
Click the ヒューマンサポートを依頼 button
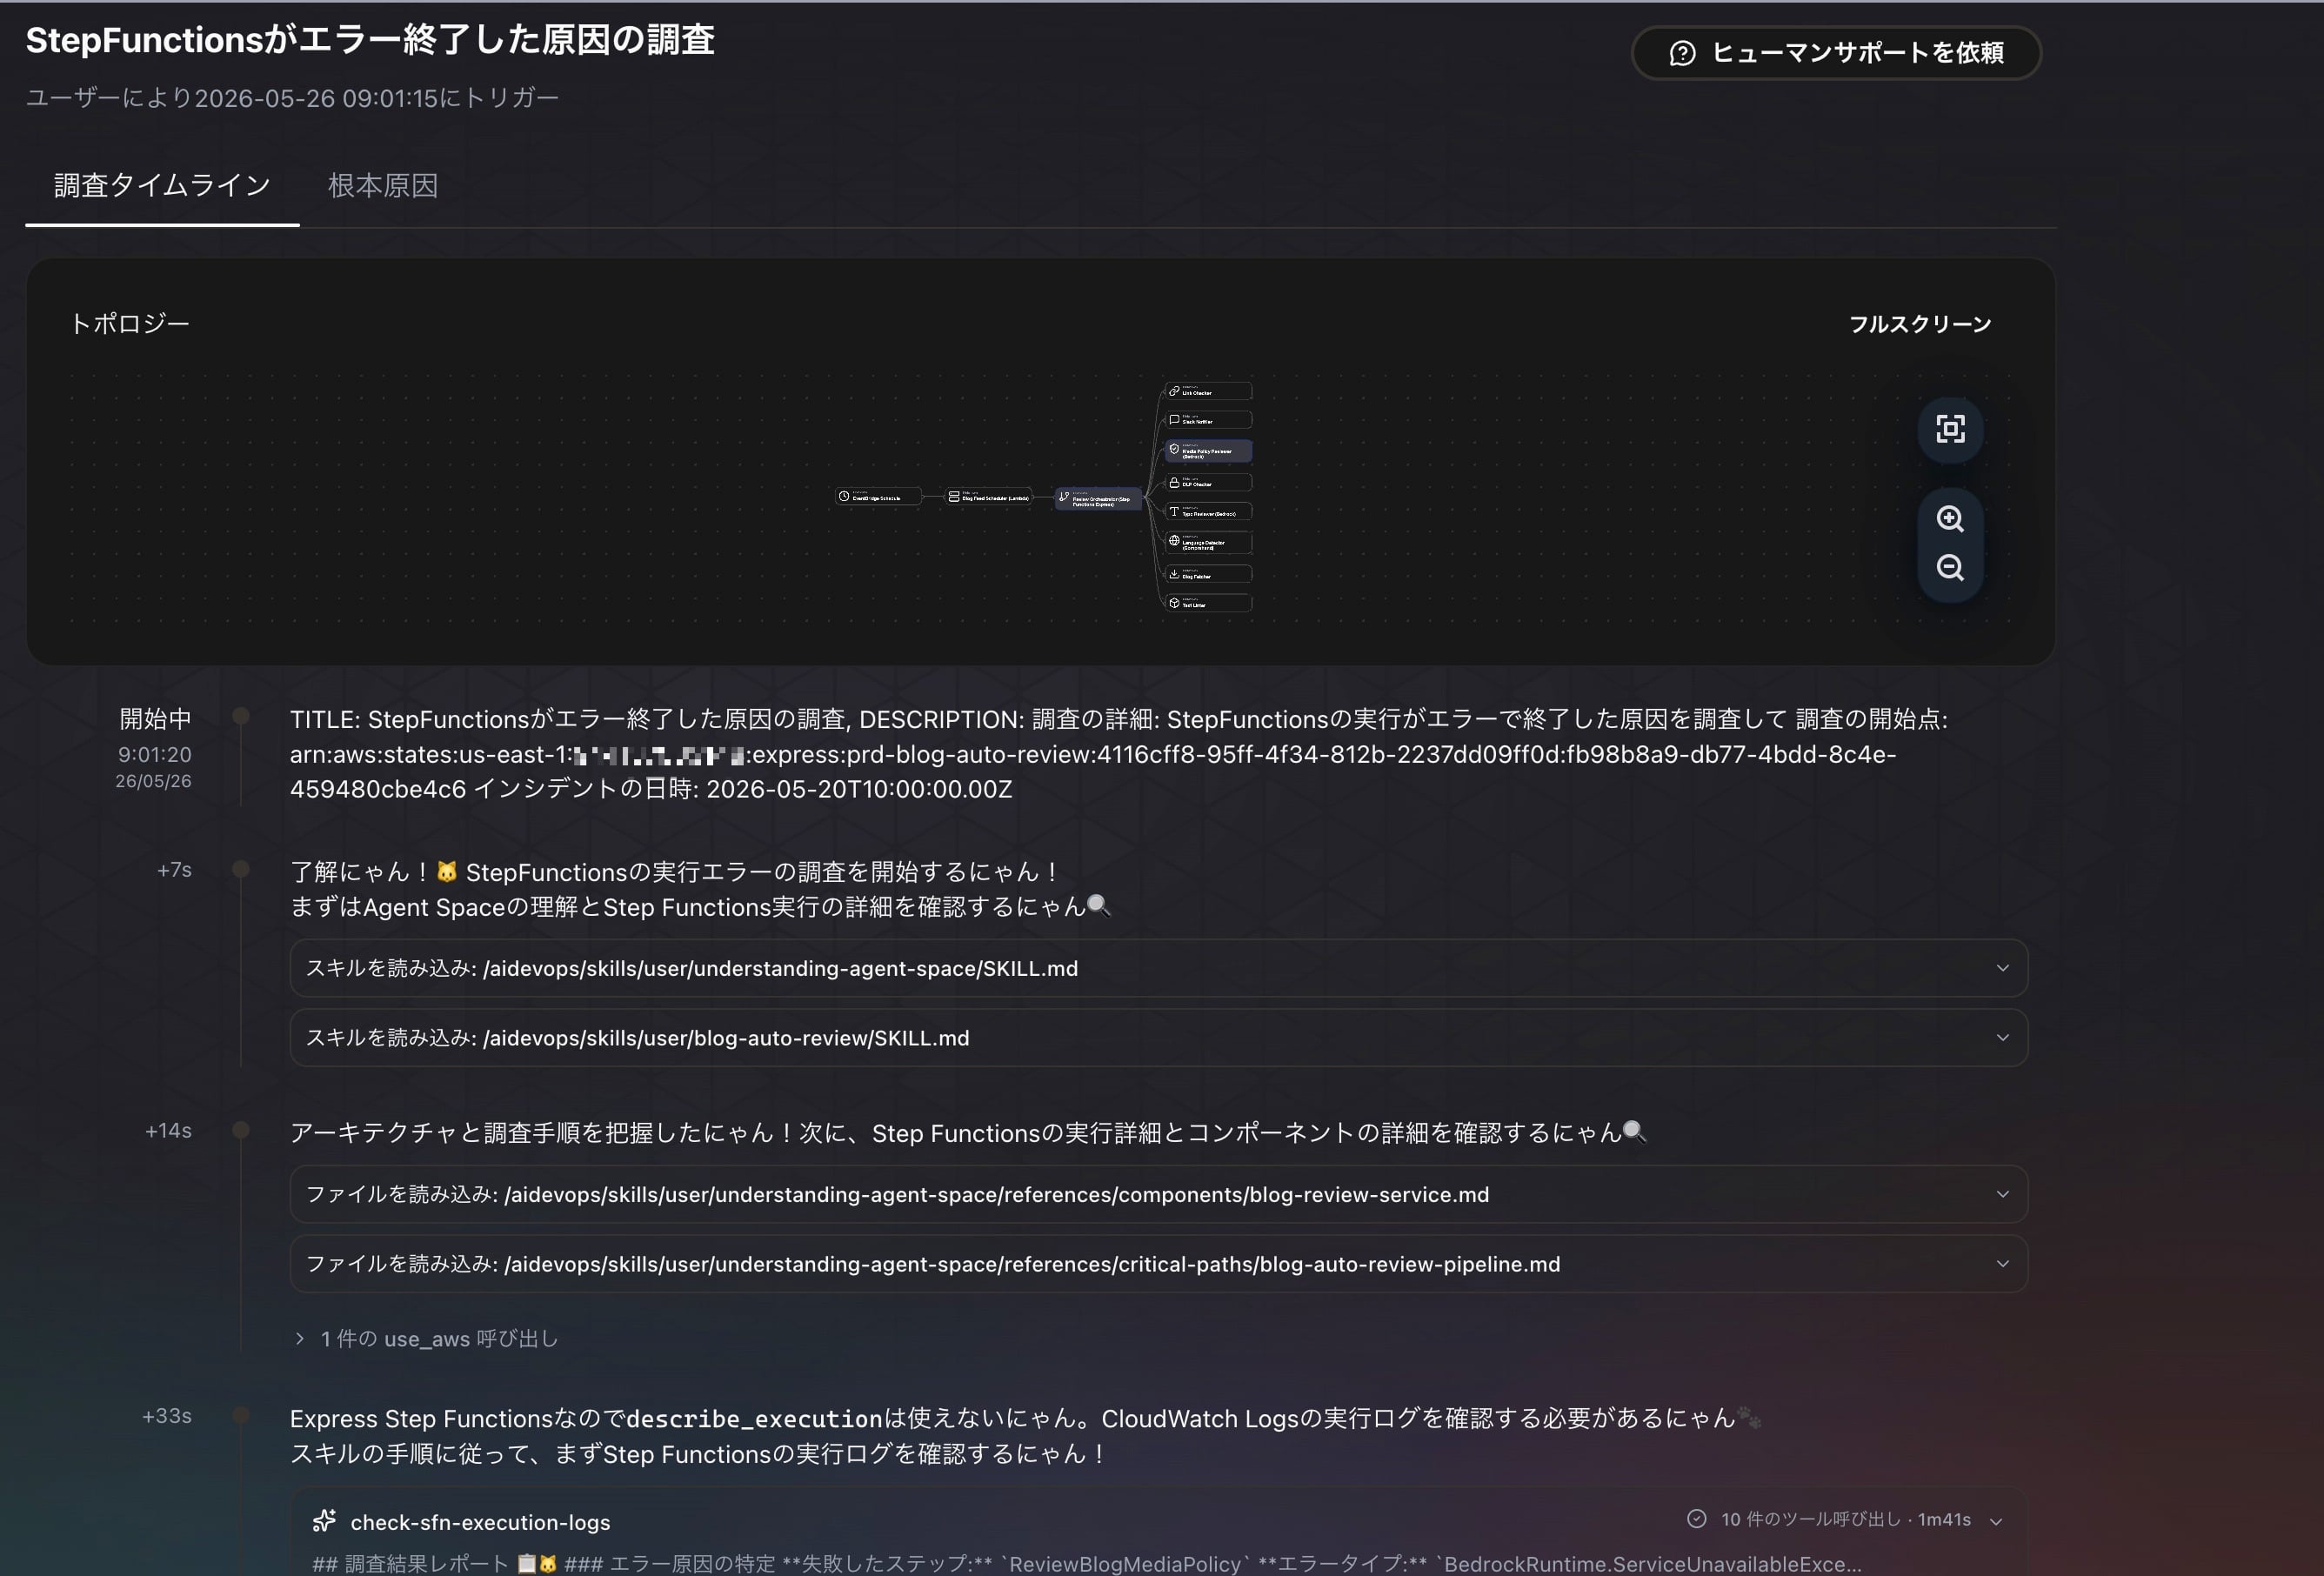1836,53
